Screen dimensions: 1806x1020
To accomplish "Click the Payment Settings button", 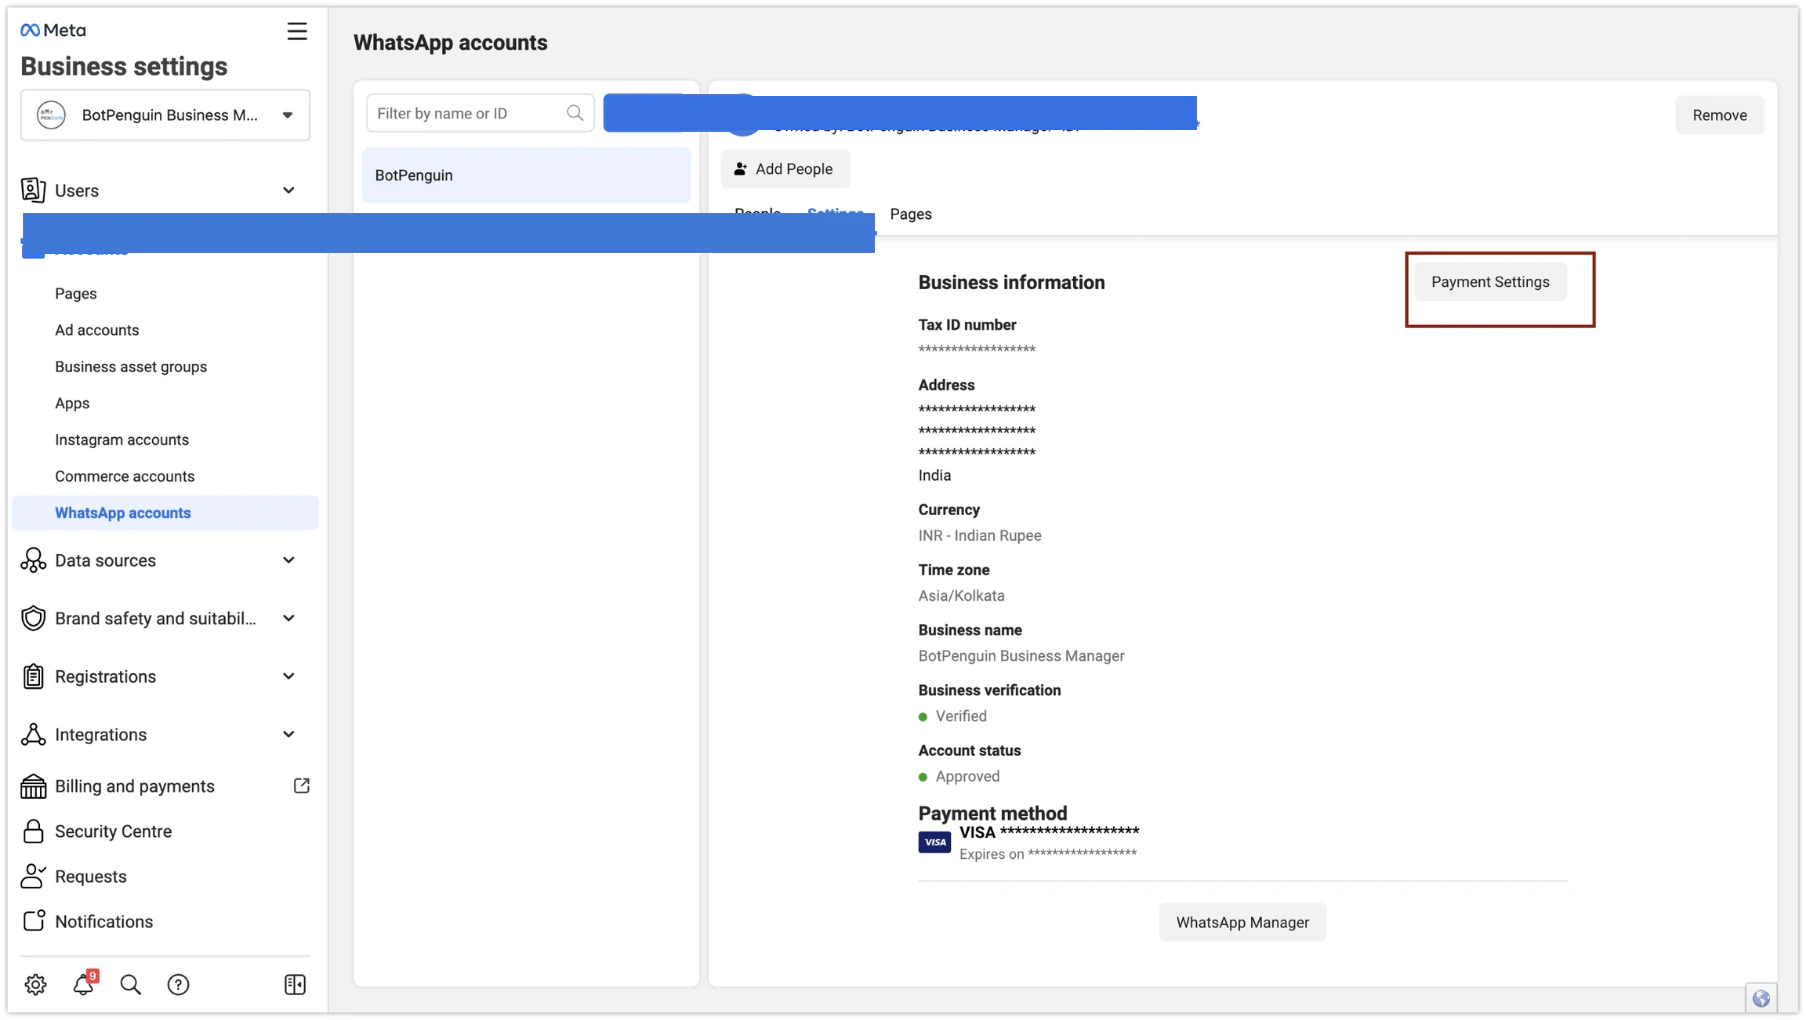I will (x=1490, y=282).
